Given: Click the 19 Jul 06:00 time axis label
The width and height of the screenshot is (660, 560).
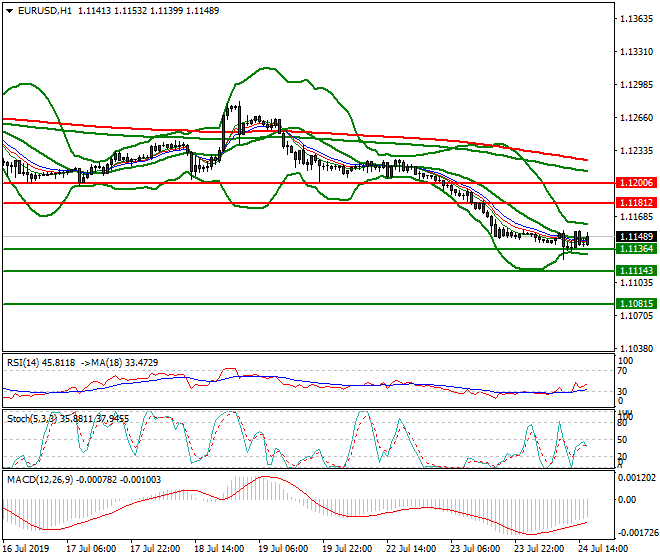Looking at the screenshot, I should [x=283, y=549].
